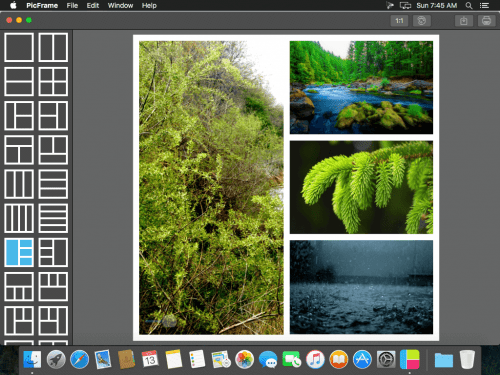Click the print toolbar button
This screenshot has height=375, width=500.
click(x=486, y=21)
